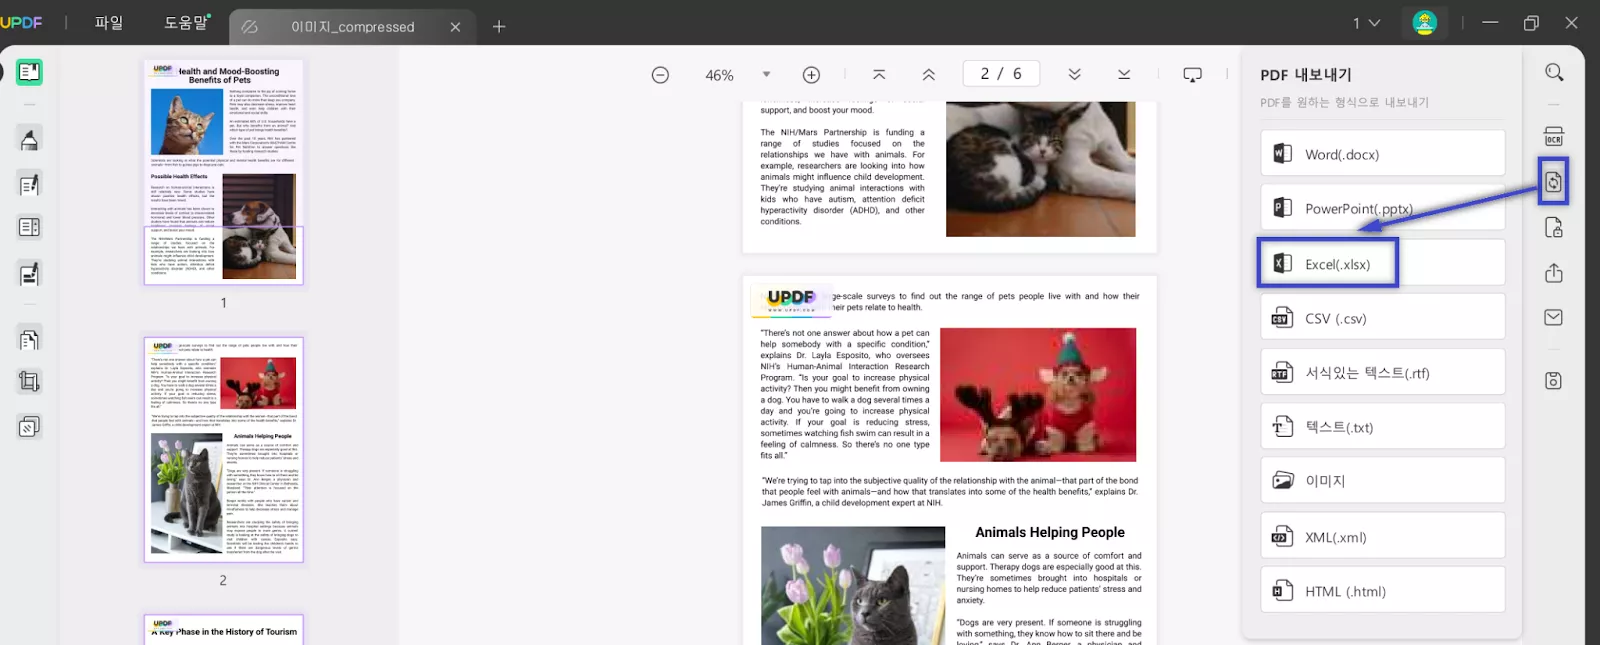Select page 3 thumbnail with Tourism title
The image size is (1600, 645).
(x=223, y=630)
